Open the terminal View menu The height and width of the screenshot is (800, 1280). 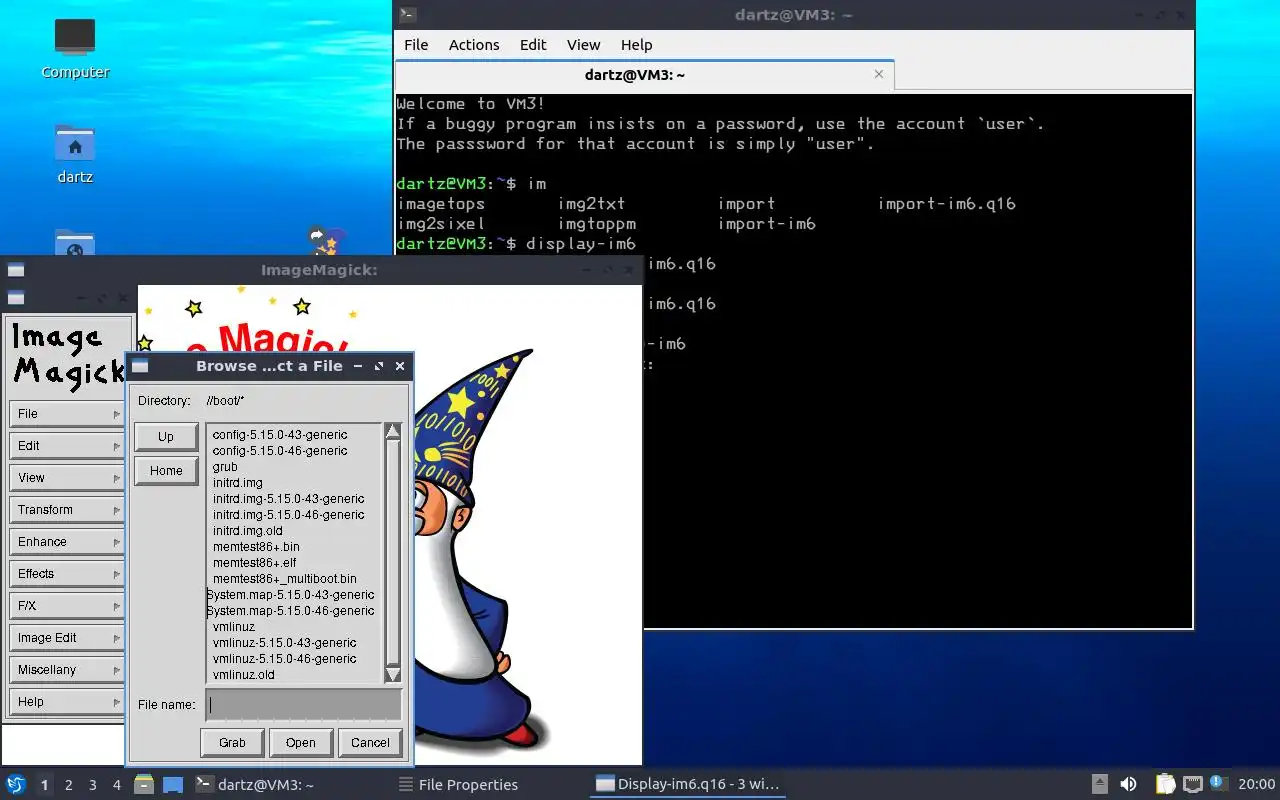click(x=584, y=45)
